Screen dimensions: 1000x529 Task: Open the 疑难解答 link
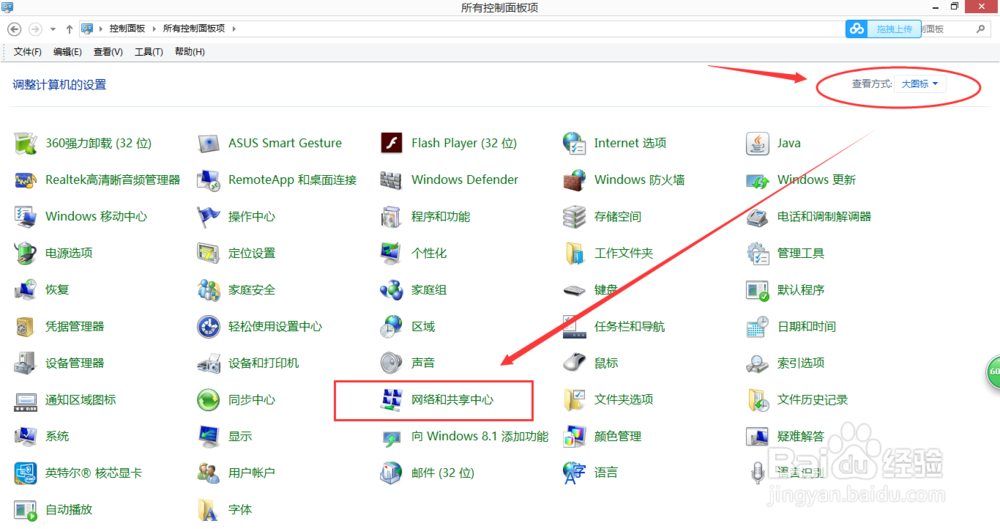[x=800, y=436]
